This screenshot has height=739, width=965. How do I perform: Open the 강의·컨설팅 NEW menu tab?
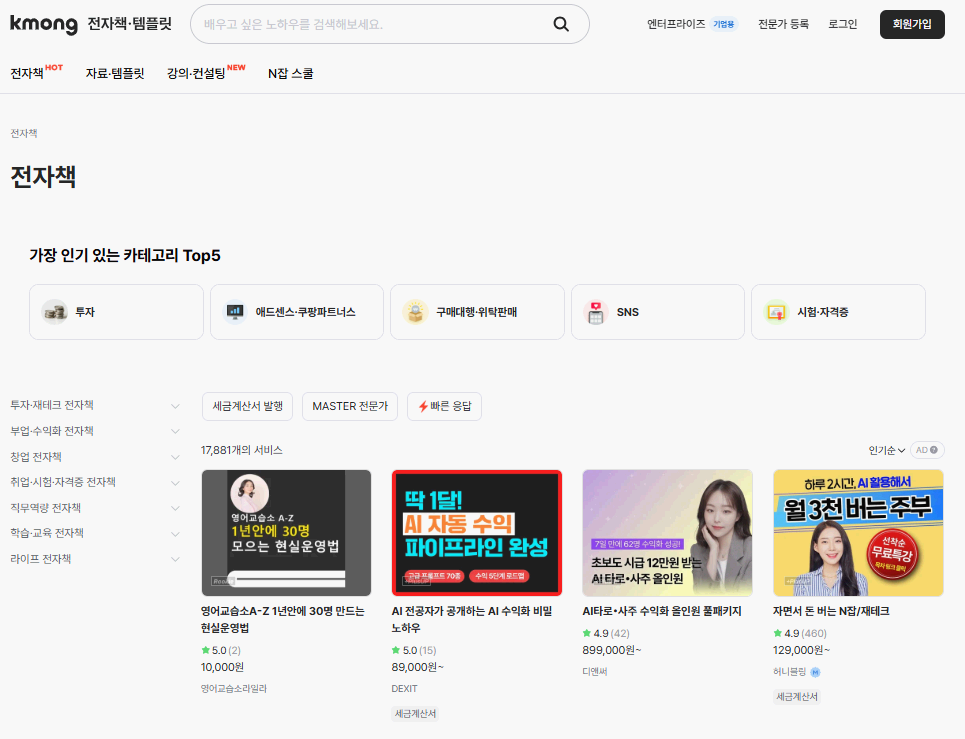(x=206, y=73)
